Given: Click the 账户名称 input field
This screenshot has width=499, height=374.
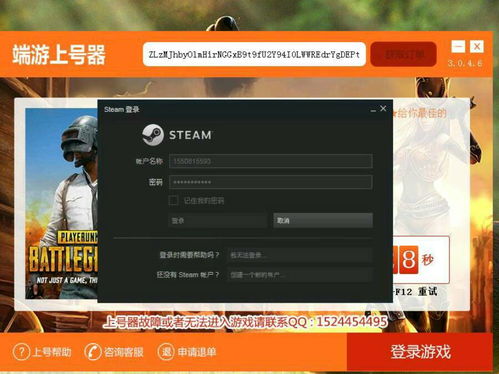Looking at the screenshot, I should pyautogui.click(x=271, y=161).
